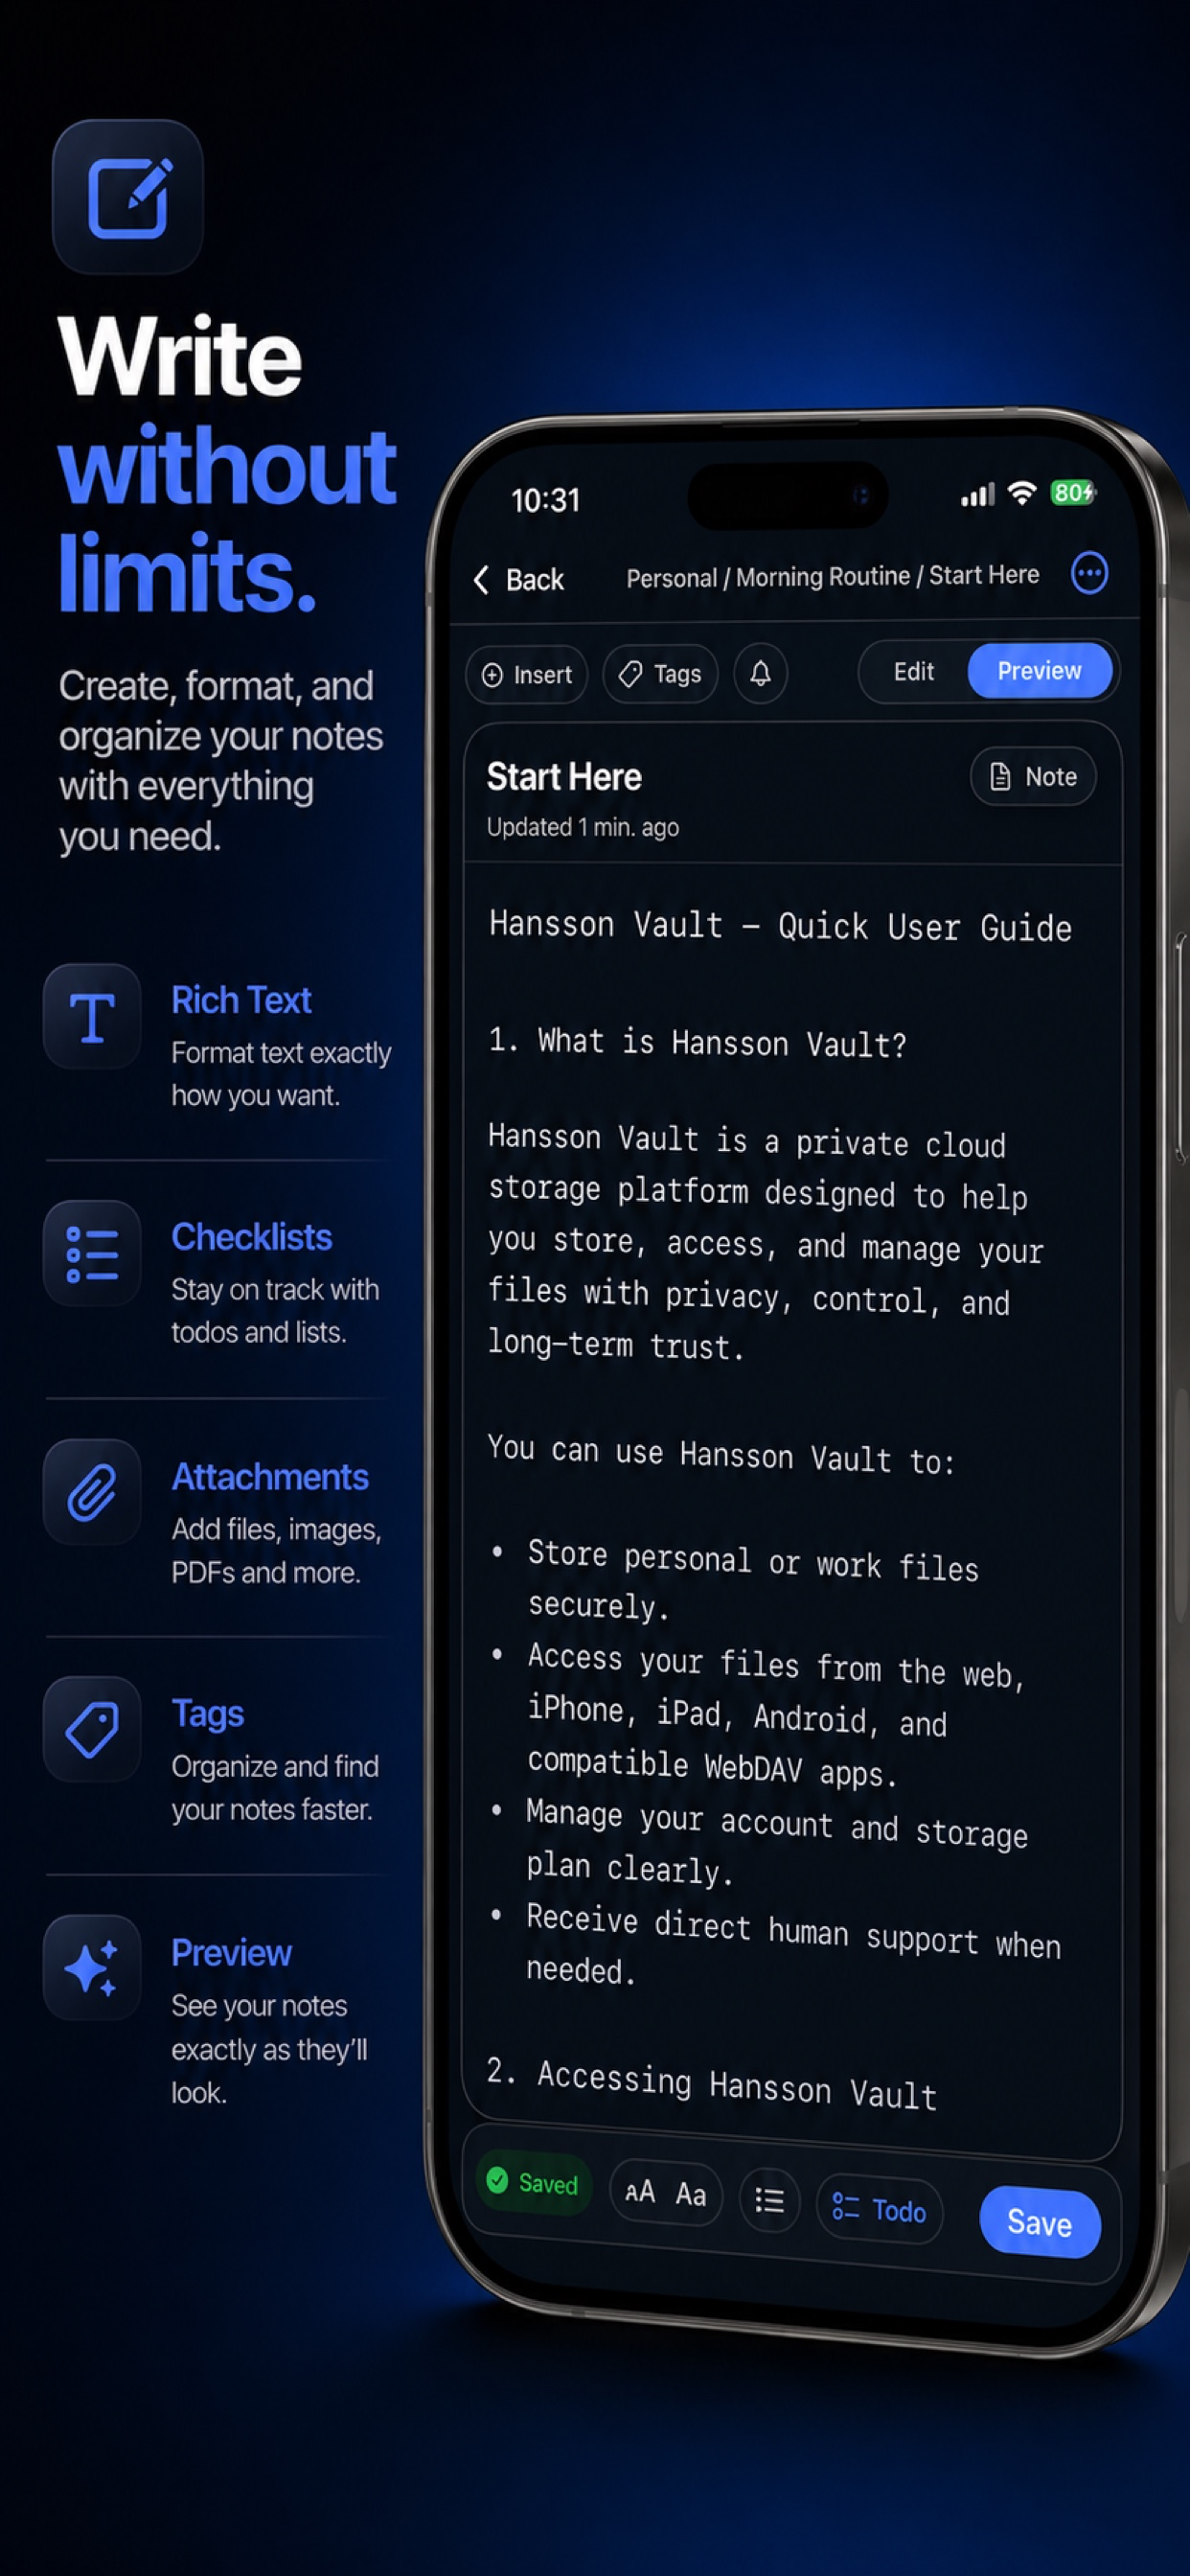Open the Tags button
The image size is (1190, 2576).
tap(660, 674)
